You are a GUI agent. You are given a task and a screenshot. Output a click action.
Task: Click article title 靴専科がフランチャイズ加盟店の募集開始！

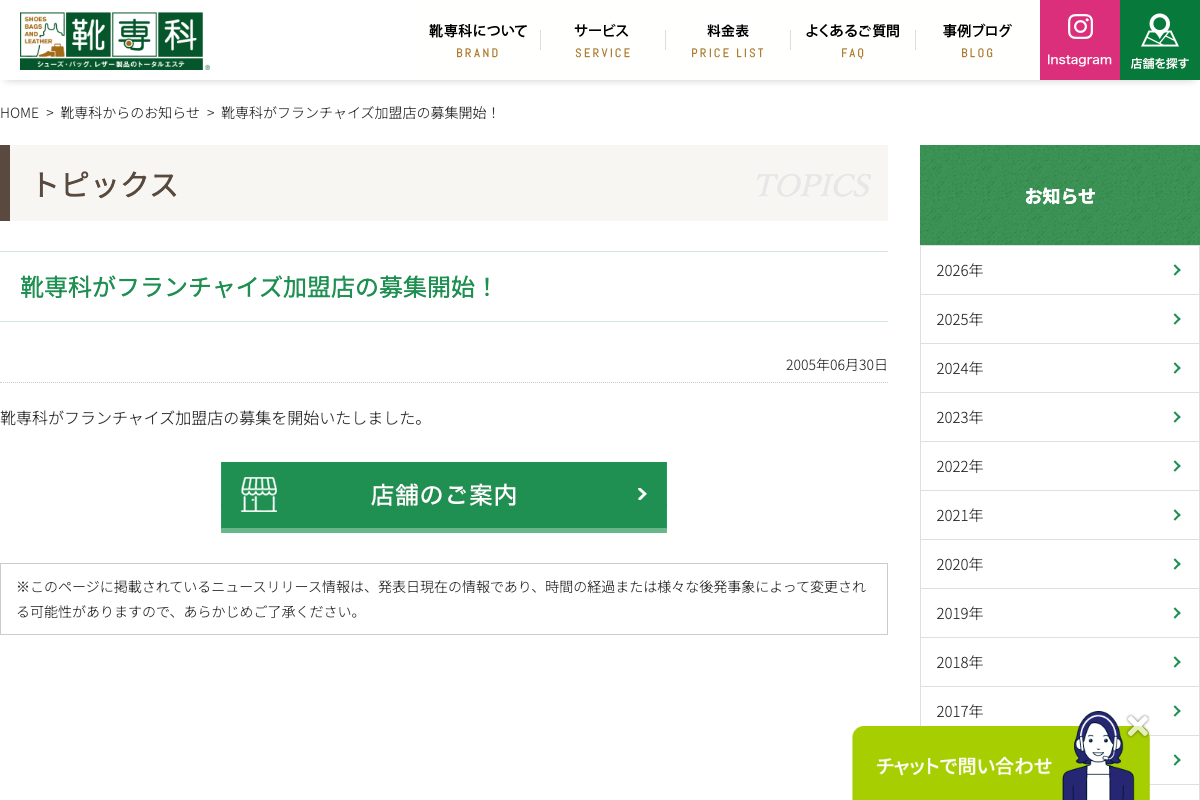259,287
